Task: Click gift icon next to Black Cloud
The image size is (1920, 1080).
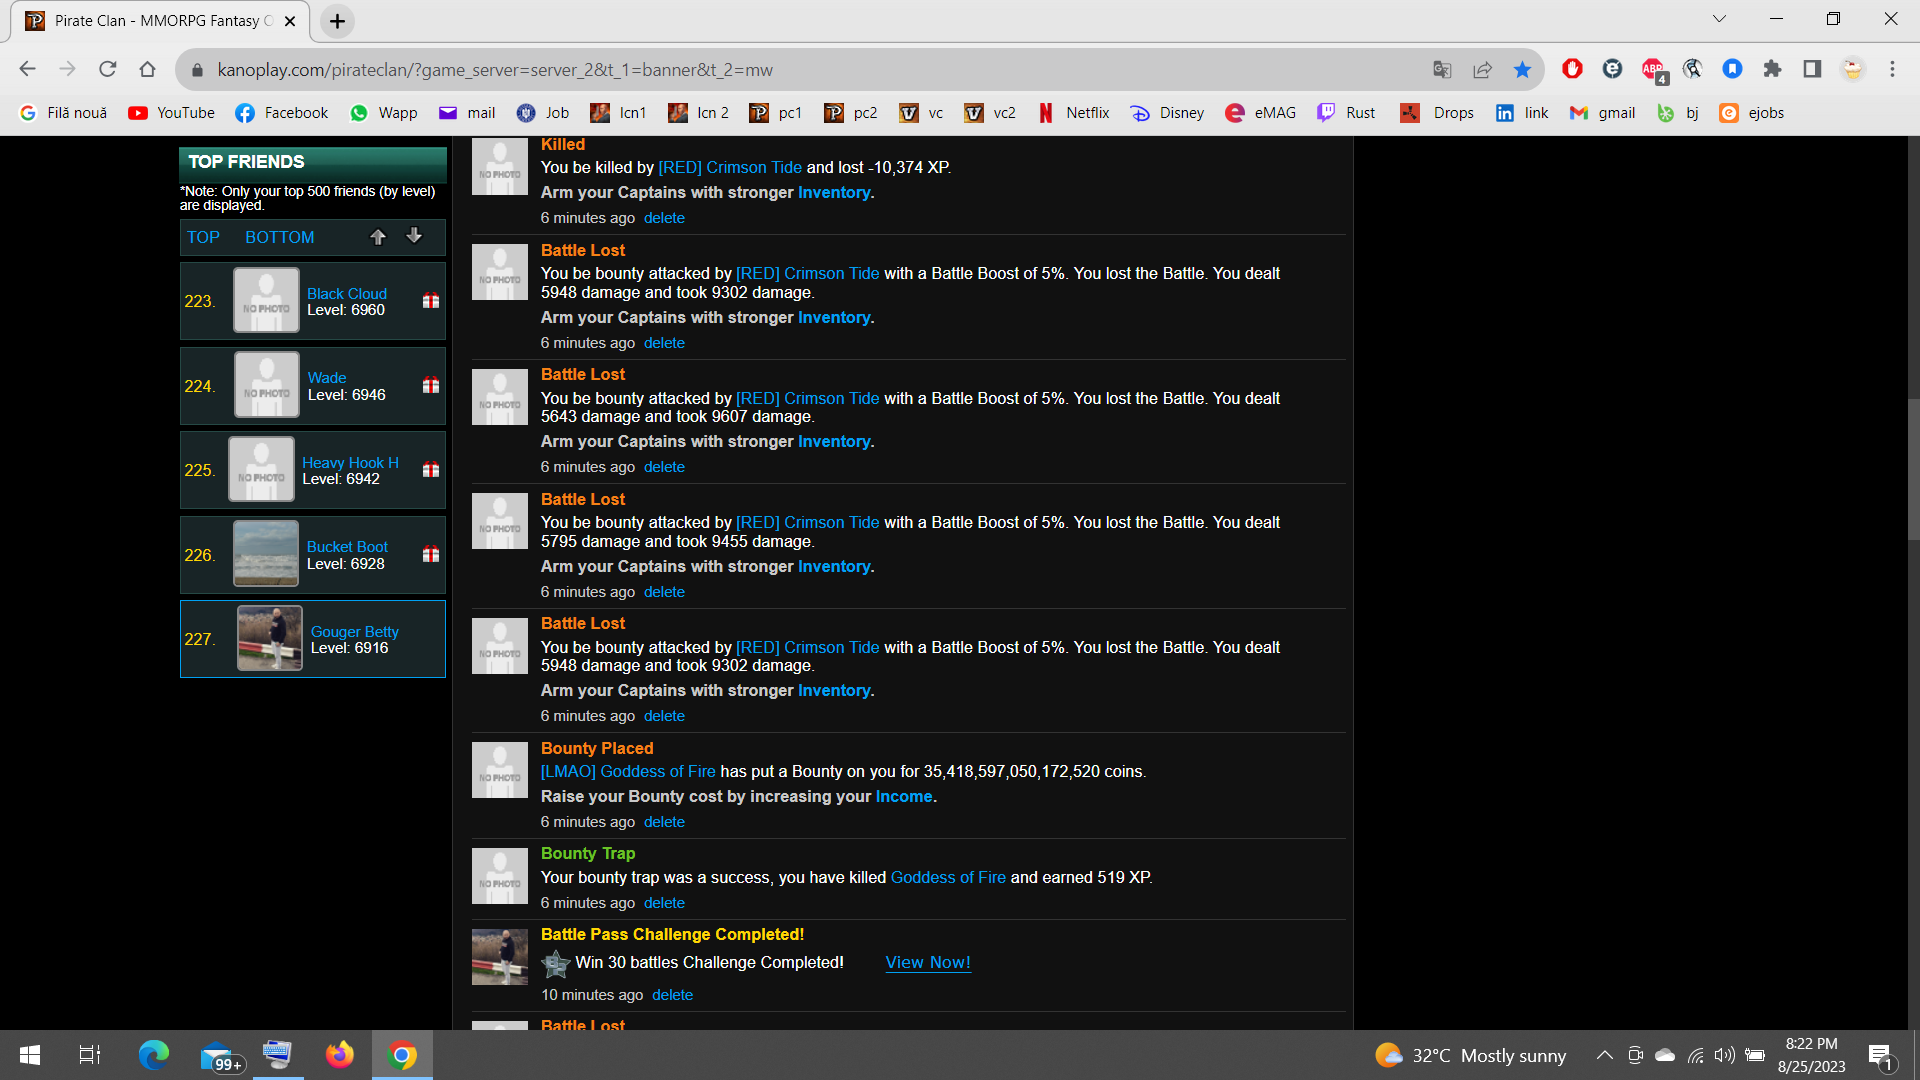Action: coord(431,301)
